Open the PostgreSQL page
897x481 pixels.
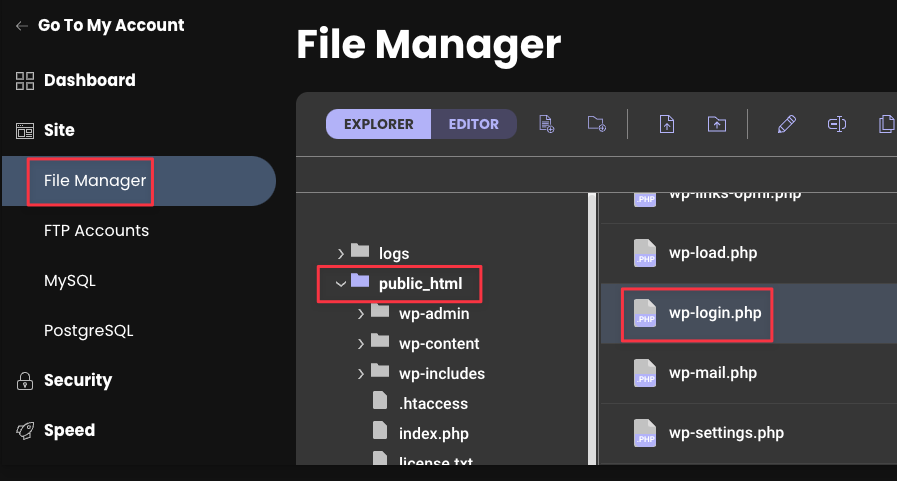tap(89, 331)
